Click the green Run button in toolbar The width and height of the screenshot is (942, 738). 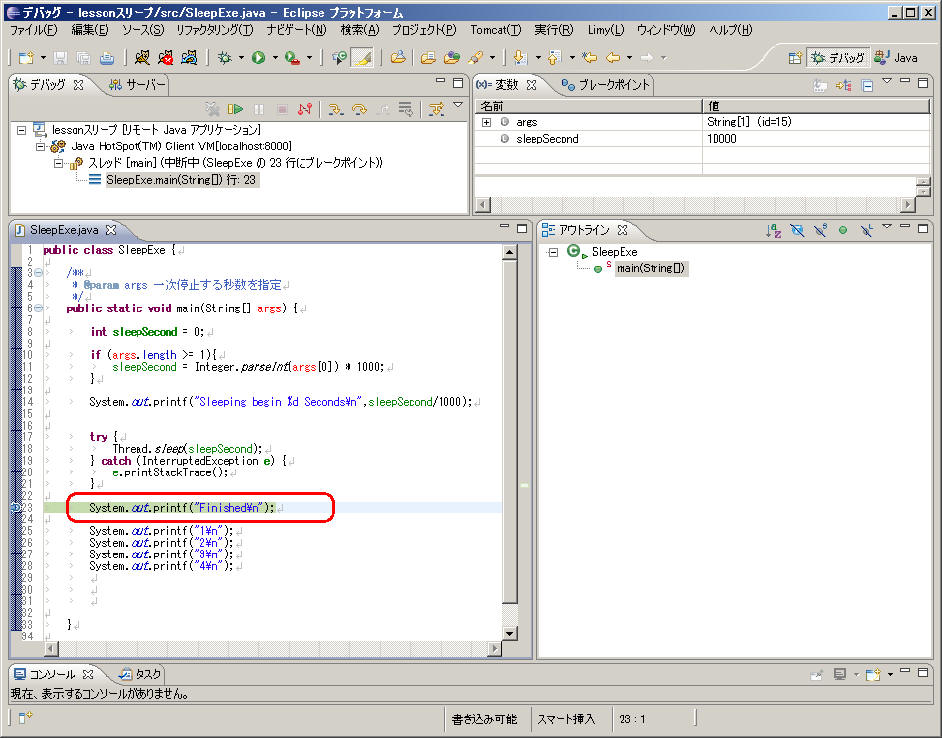pyautogui.click(x=258, y=58)
